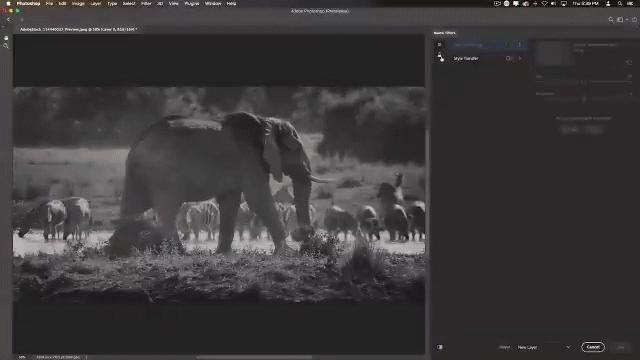The height and width of the screenshot is (360, 640).
Task: Select the Zoom tool in left toolbar
Action: point(6,46)
